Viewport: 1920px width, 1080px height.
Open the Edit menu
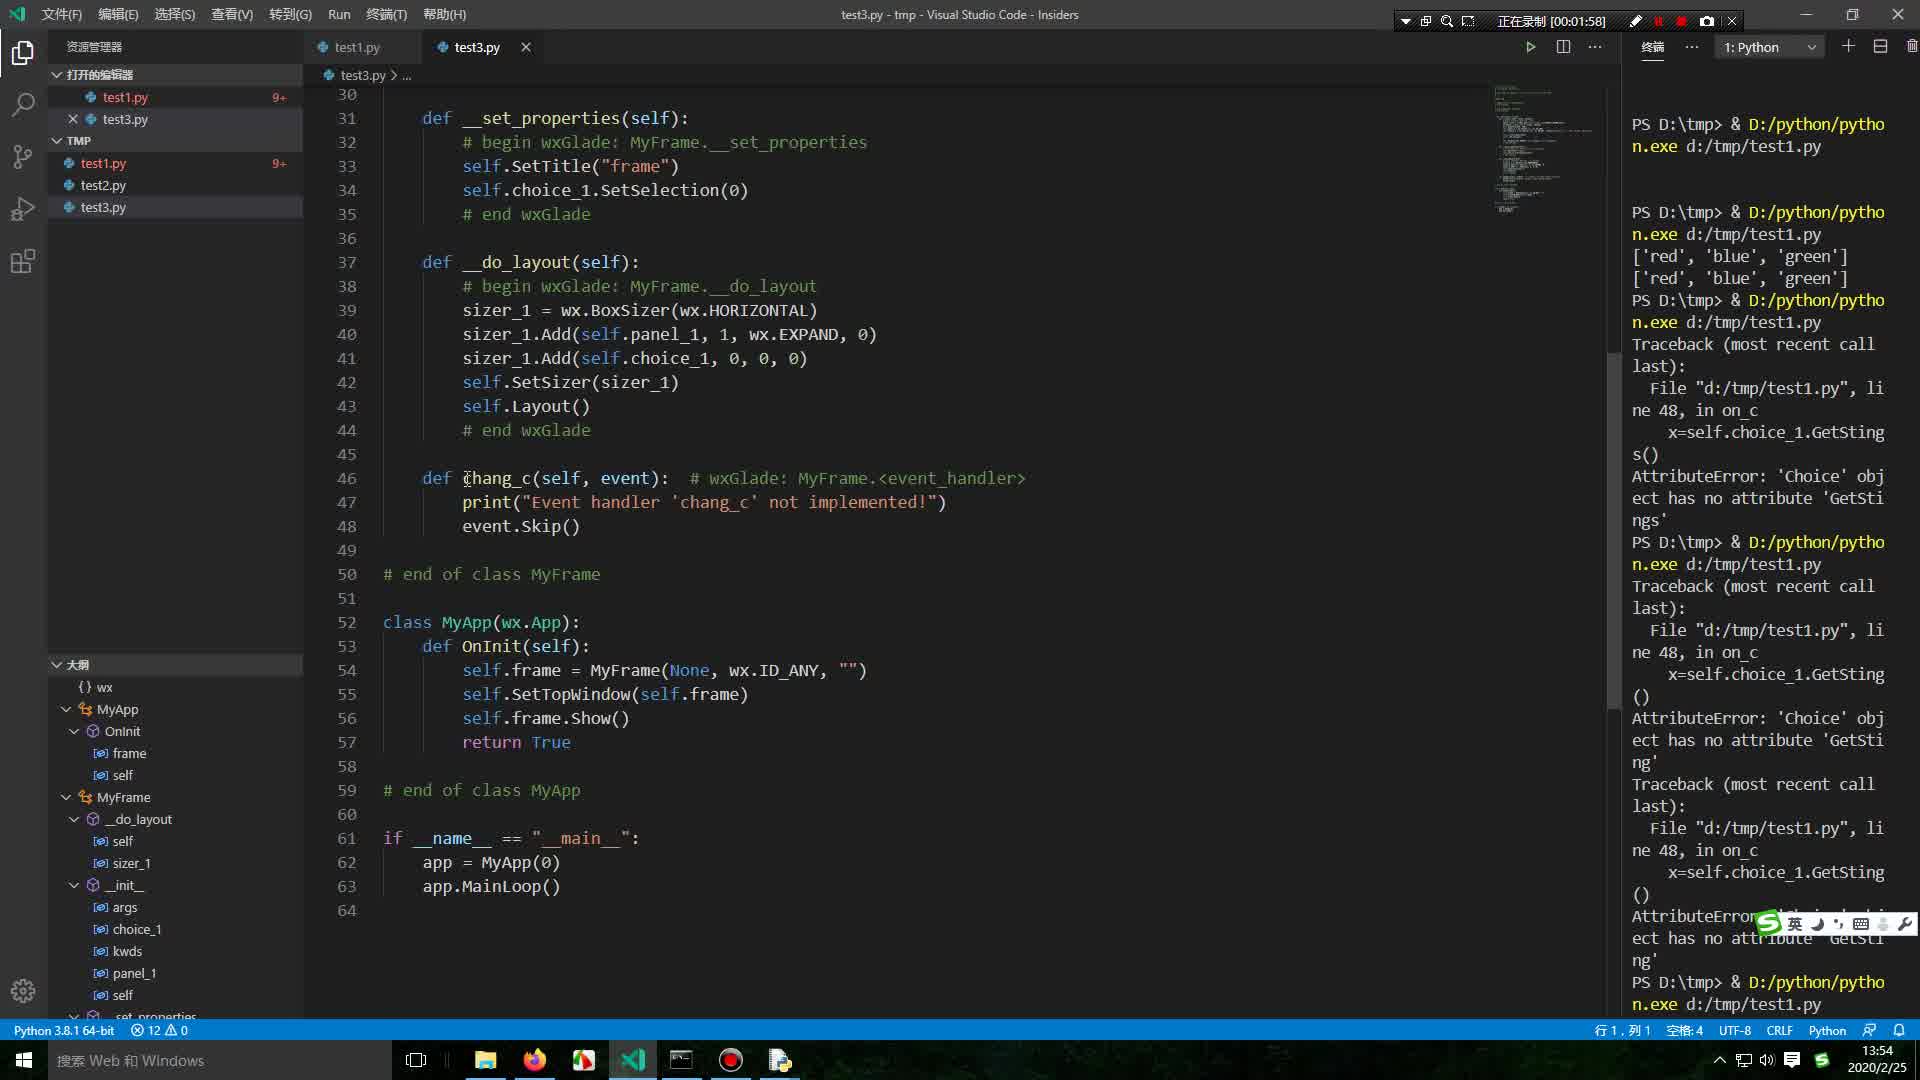click(x=118, y=14)
